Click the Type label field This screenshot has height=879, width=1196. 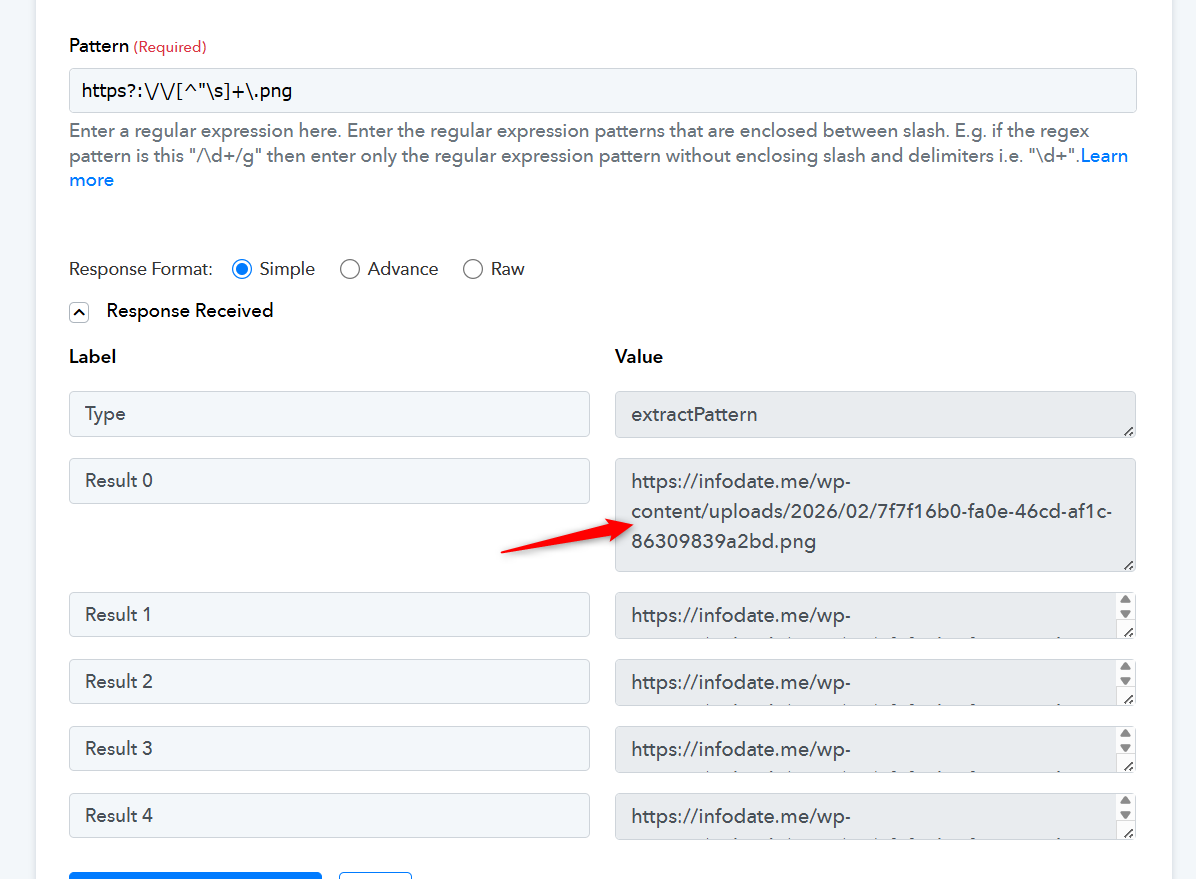(x=329, y=414)
